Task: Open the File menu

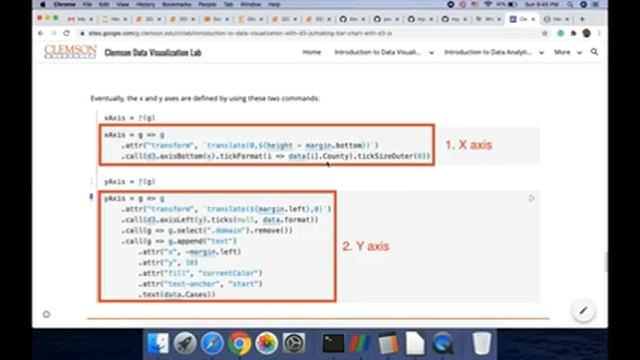Action: (x=87, y=4)
